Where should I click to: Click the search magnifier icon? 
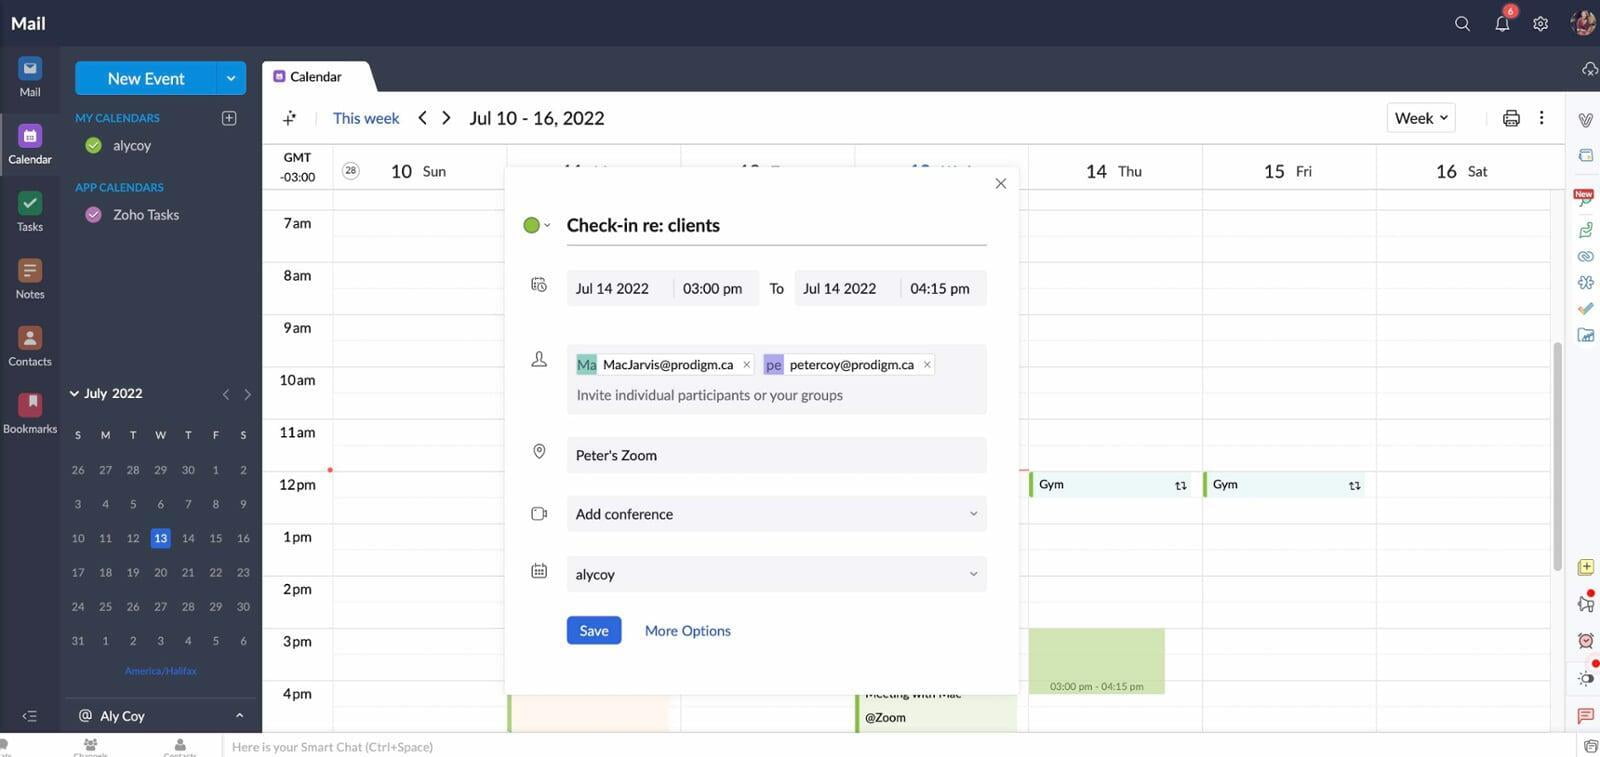click(1462, 23)
